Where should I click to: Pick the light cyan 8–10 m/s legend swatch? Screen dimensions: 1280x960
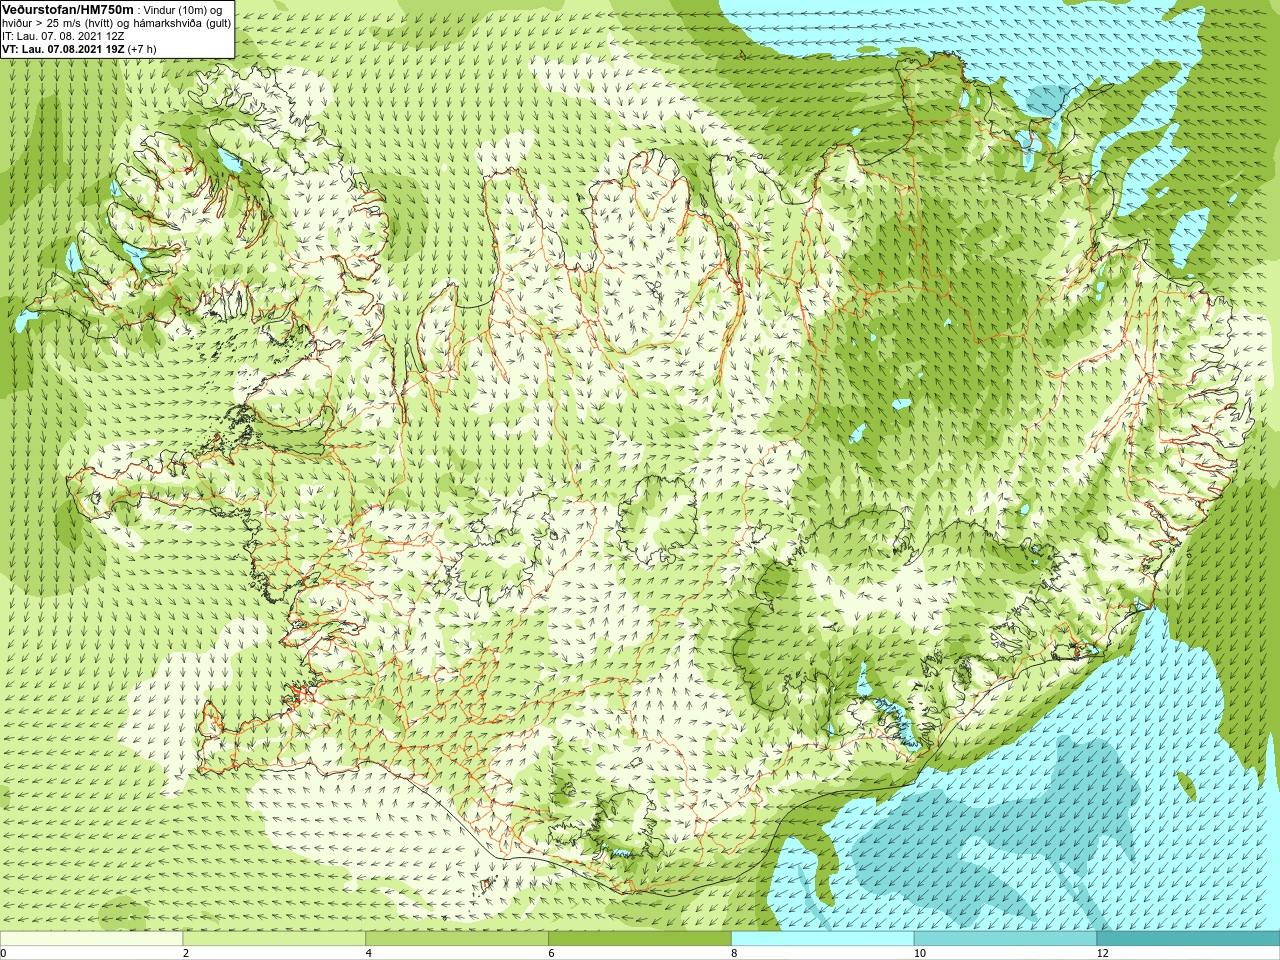(823, 938)
